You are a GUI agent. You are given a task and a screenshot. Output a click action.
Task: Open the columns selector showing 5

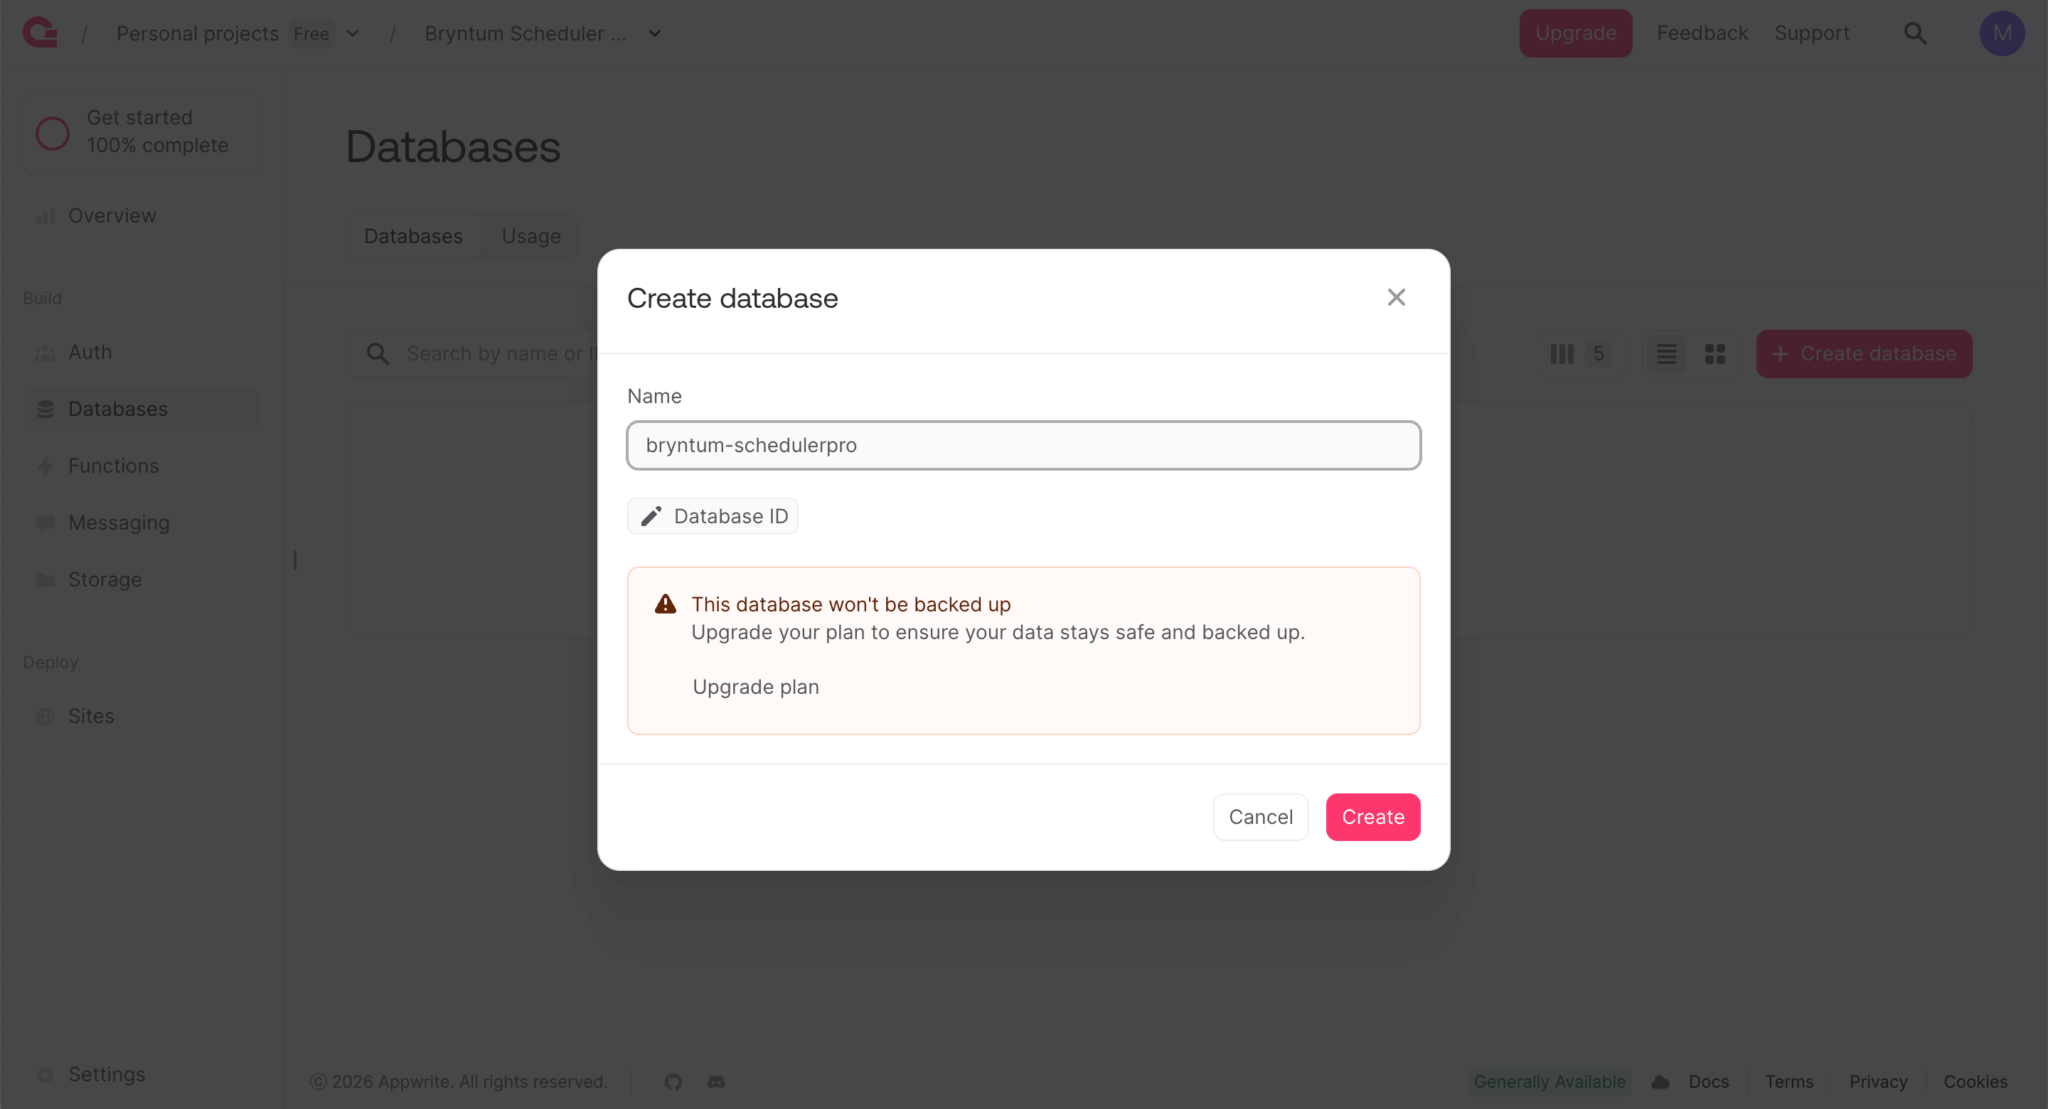tap(1580, 354)
